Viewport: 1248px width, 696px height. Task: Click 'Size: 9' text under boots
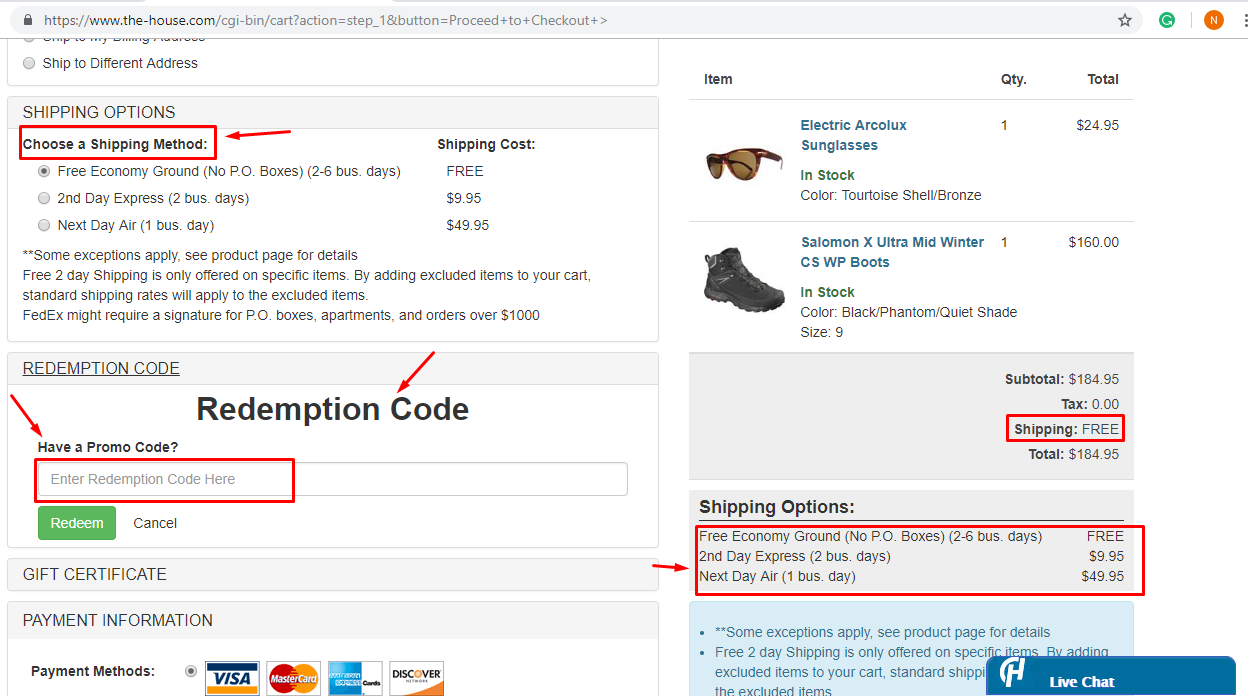pos(822,332)
